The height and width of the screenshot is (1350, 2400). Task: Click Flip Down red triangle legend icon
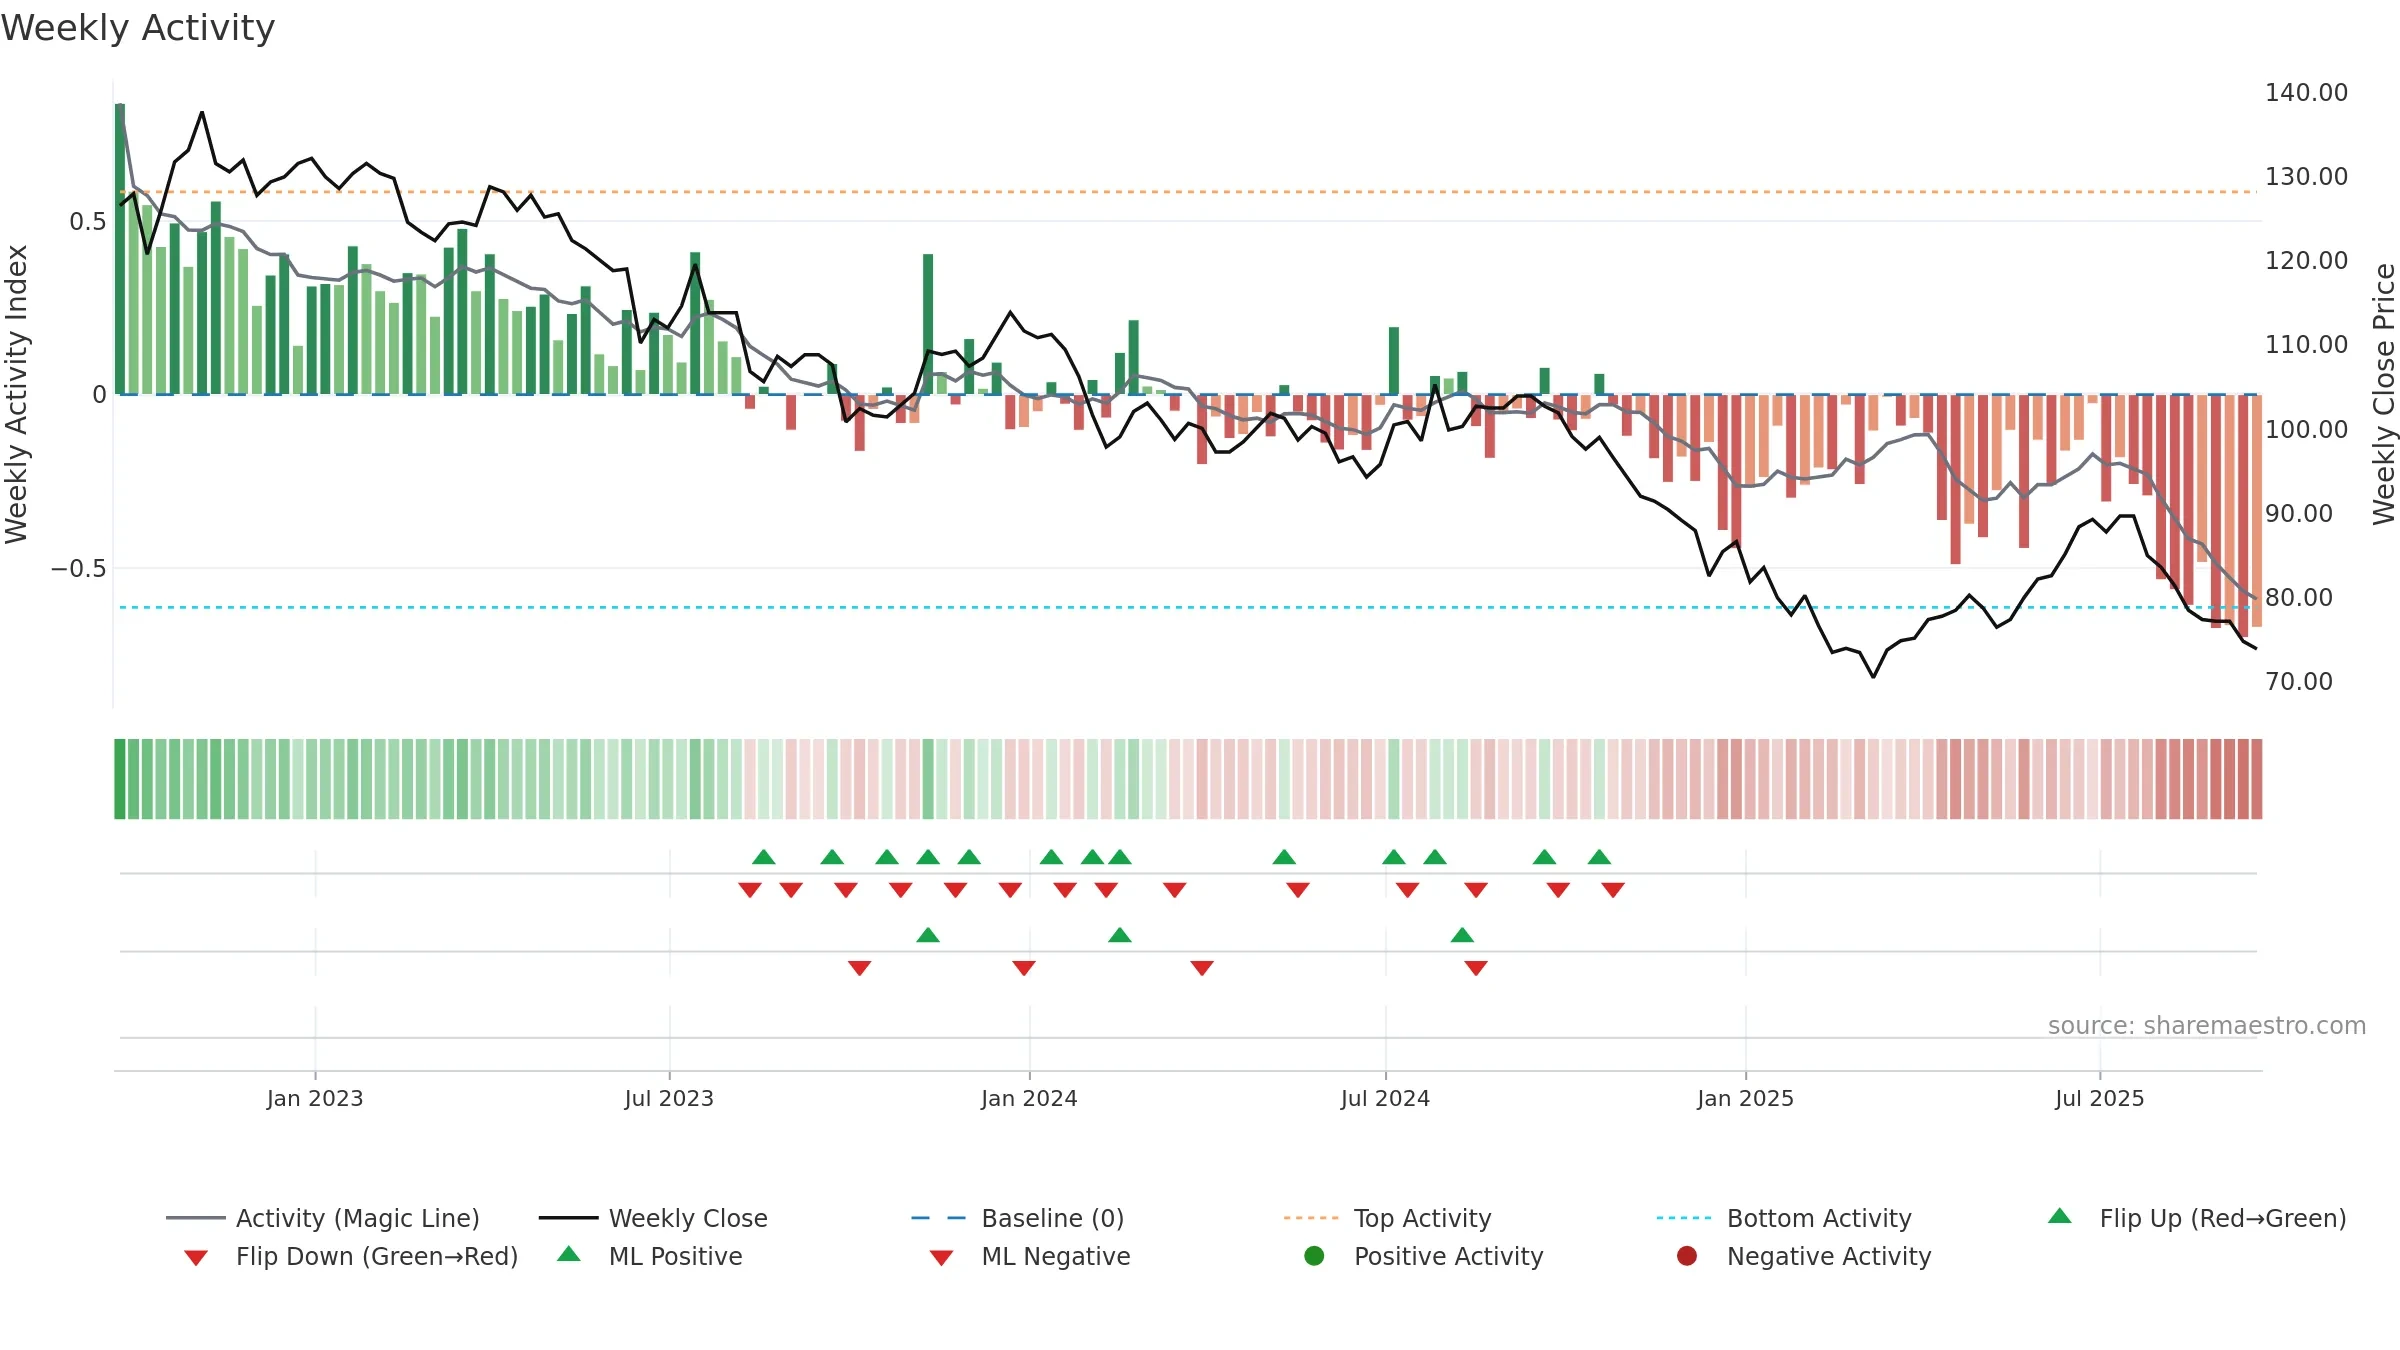196,1258
